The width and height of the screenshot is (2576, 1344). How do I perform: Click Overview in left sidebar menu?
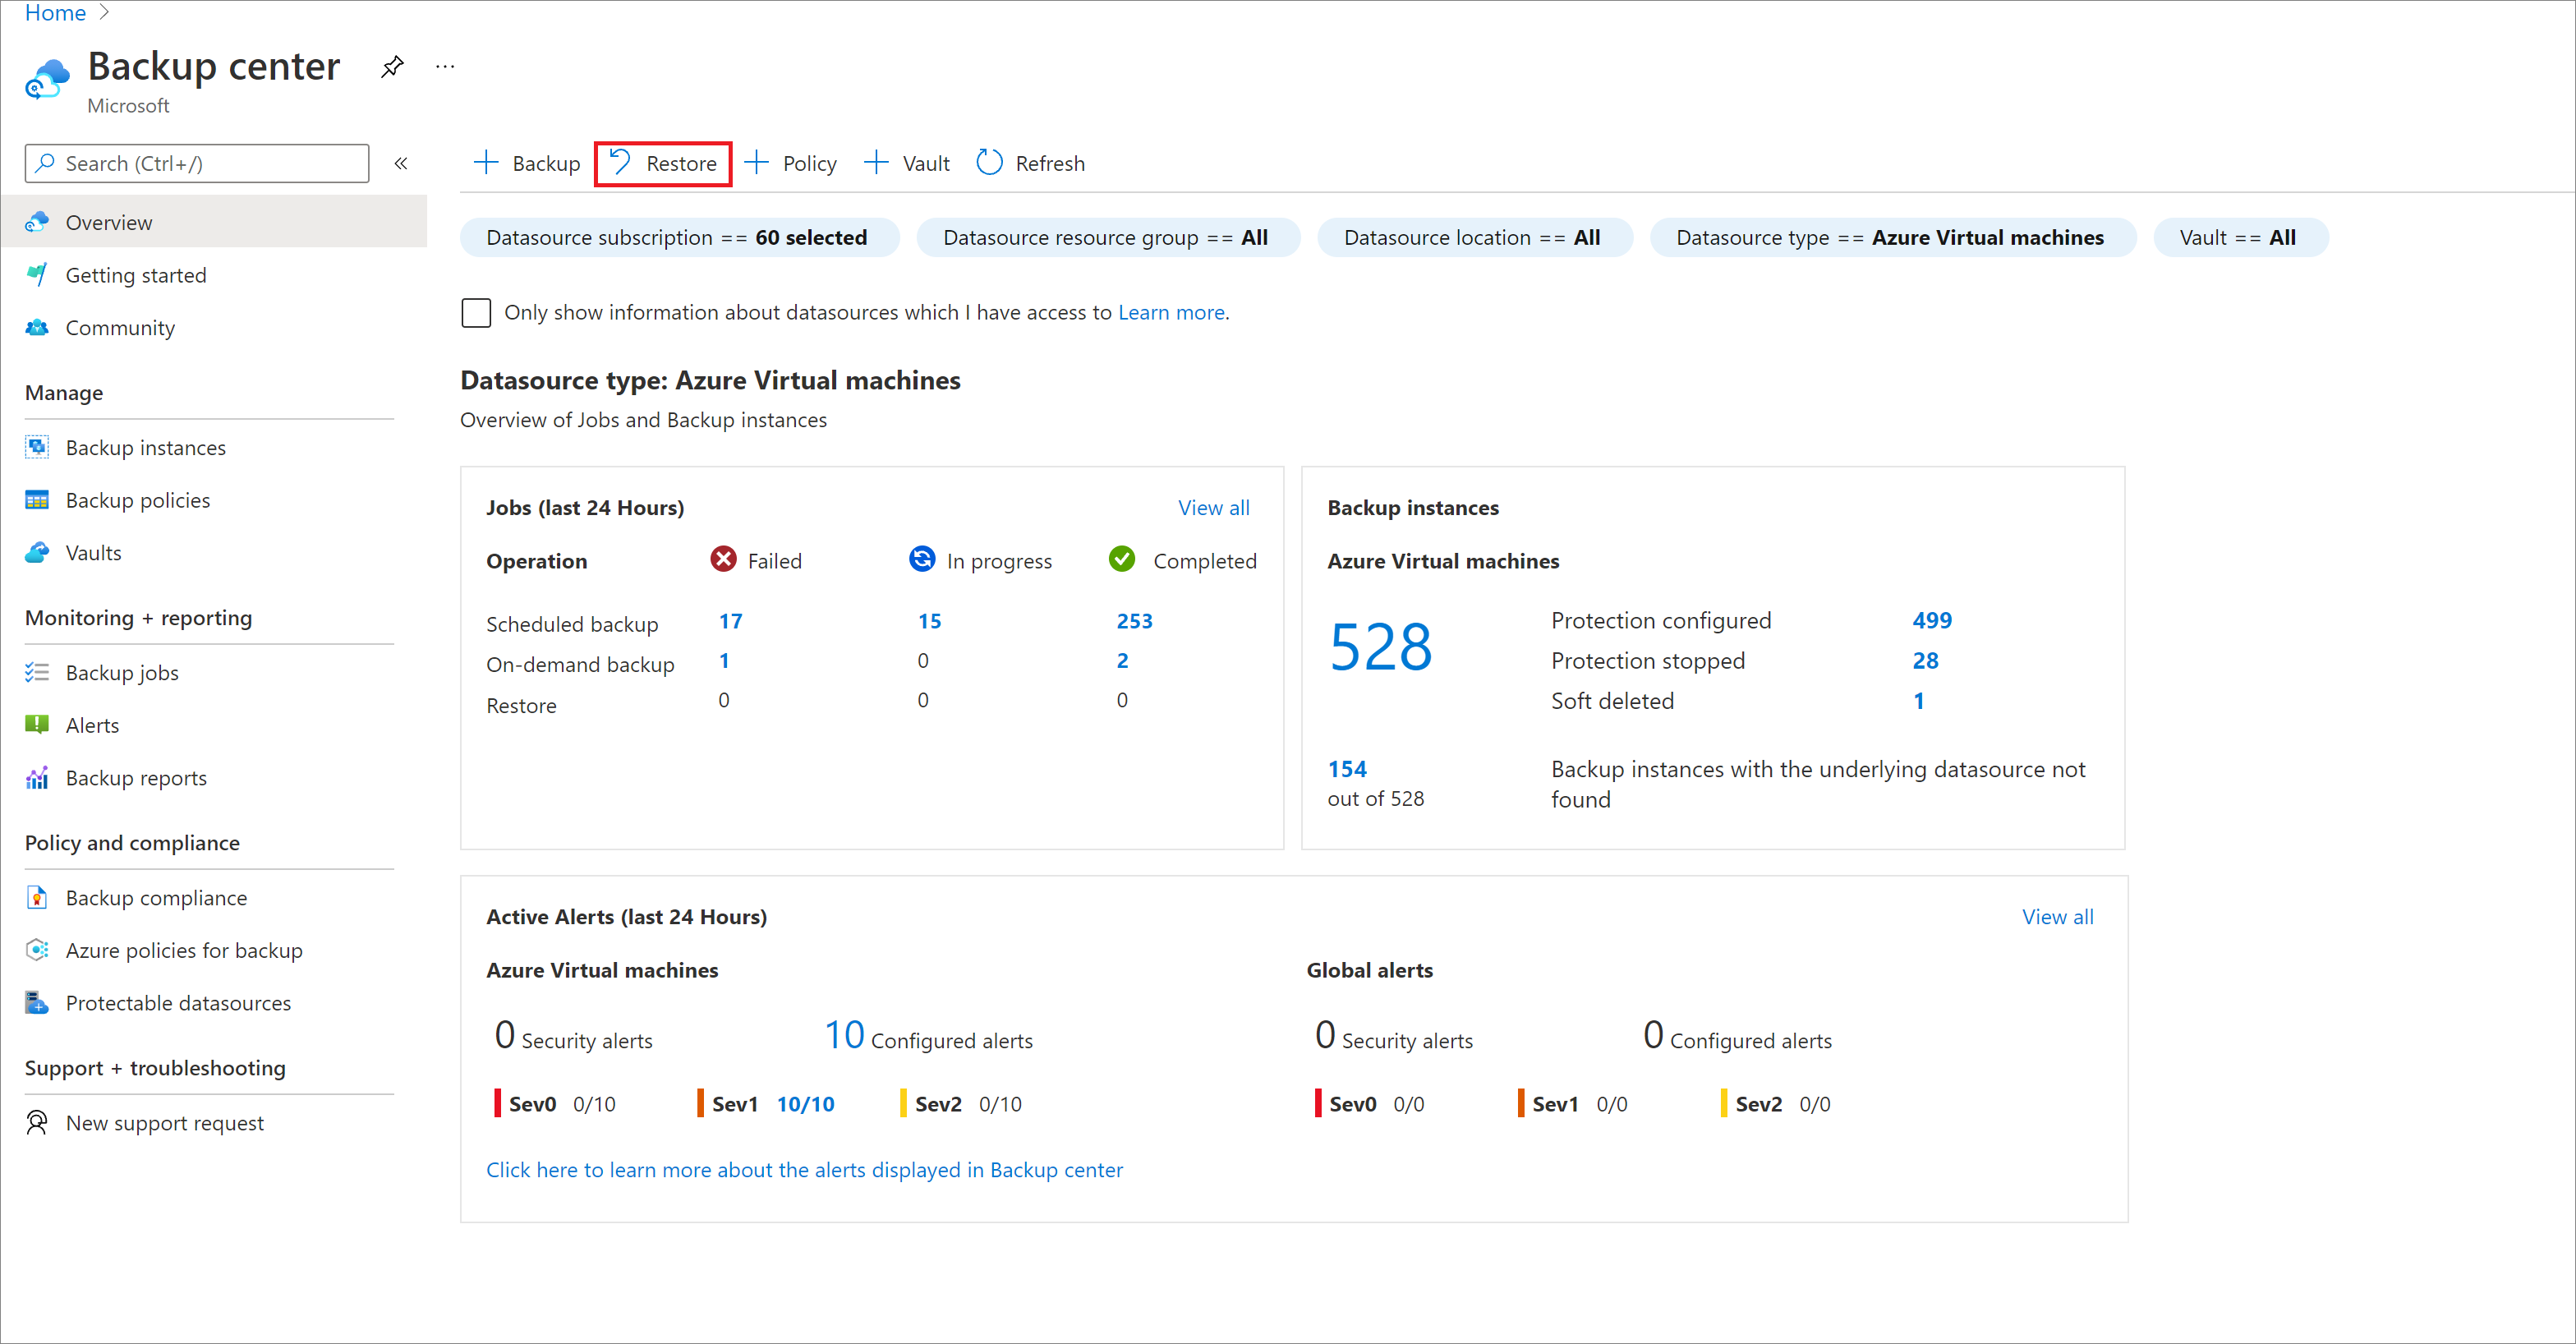(x=106, y=222)
